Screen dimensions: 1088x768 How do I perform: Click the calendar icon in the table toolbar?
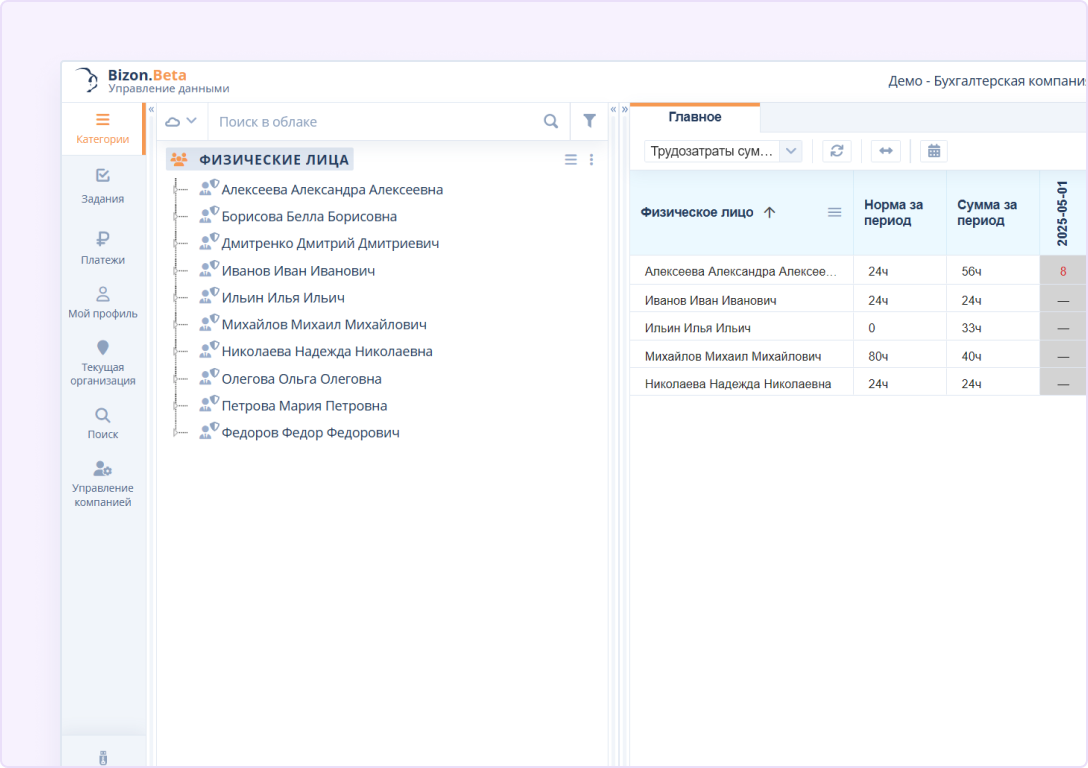pos(933,151)
